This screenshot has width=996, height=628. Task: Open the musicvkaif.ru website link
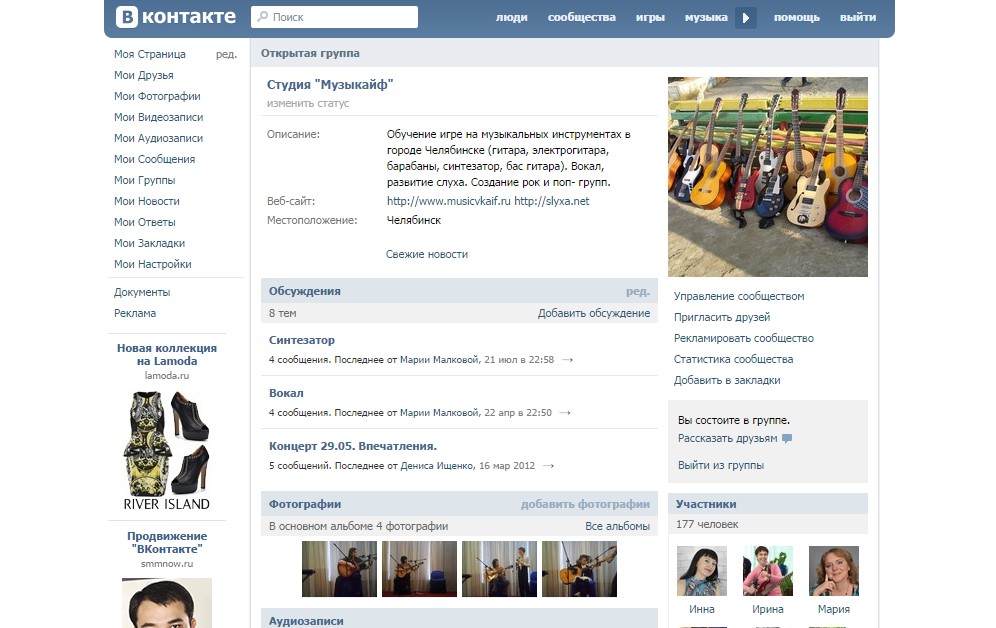tap(448, 201)
